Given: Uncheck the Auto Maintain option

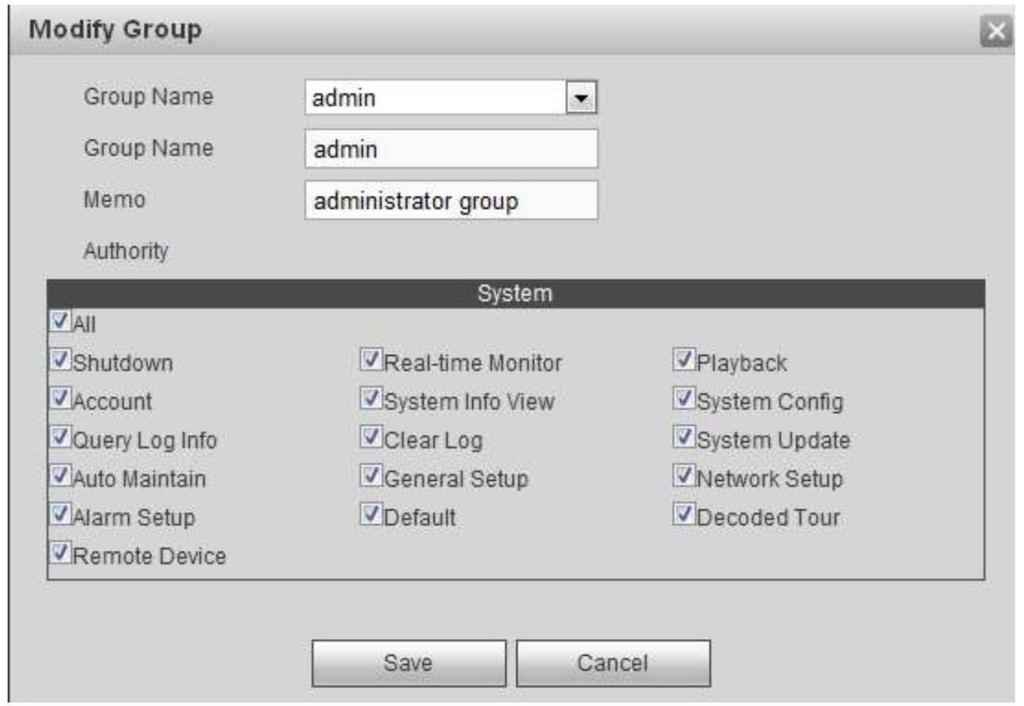Looking at the screenshot, I should coord(61,475).
